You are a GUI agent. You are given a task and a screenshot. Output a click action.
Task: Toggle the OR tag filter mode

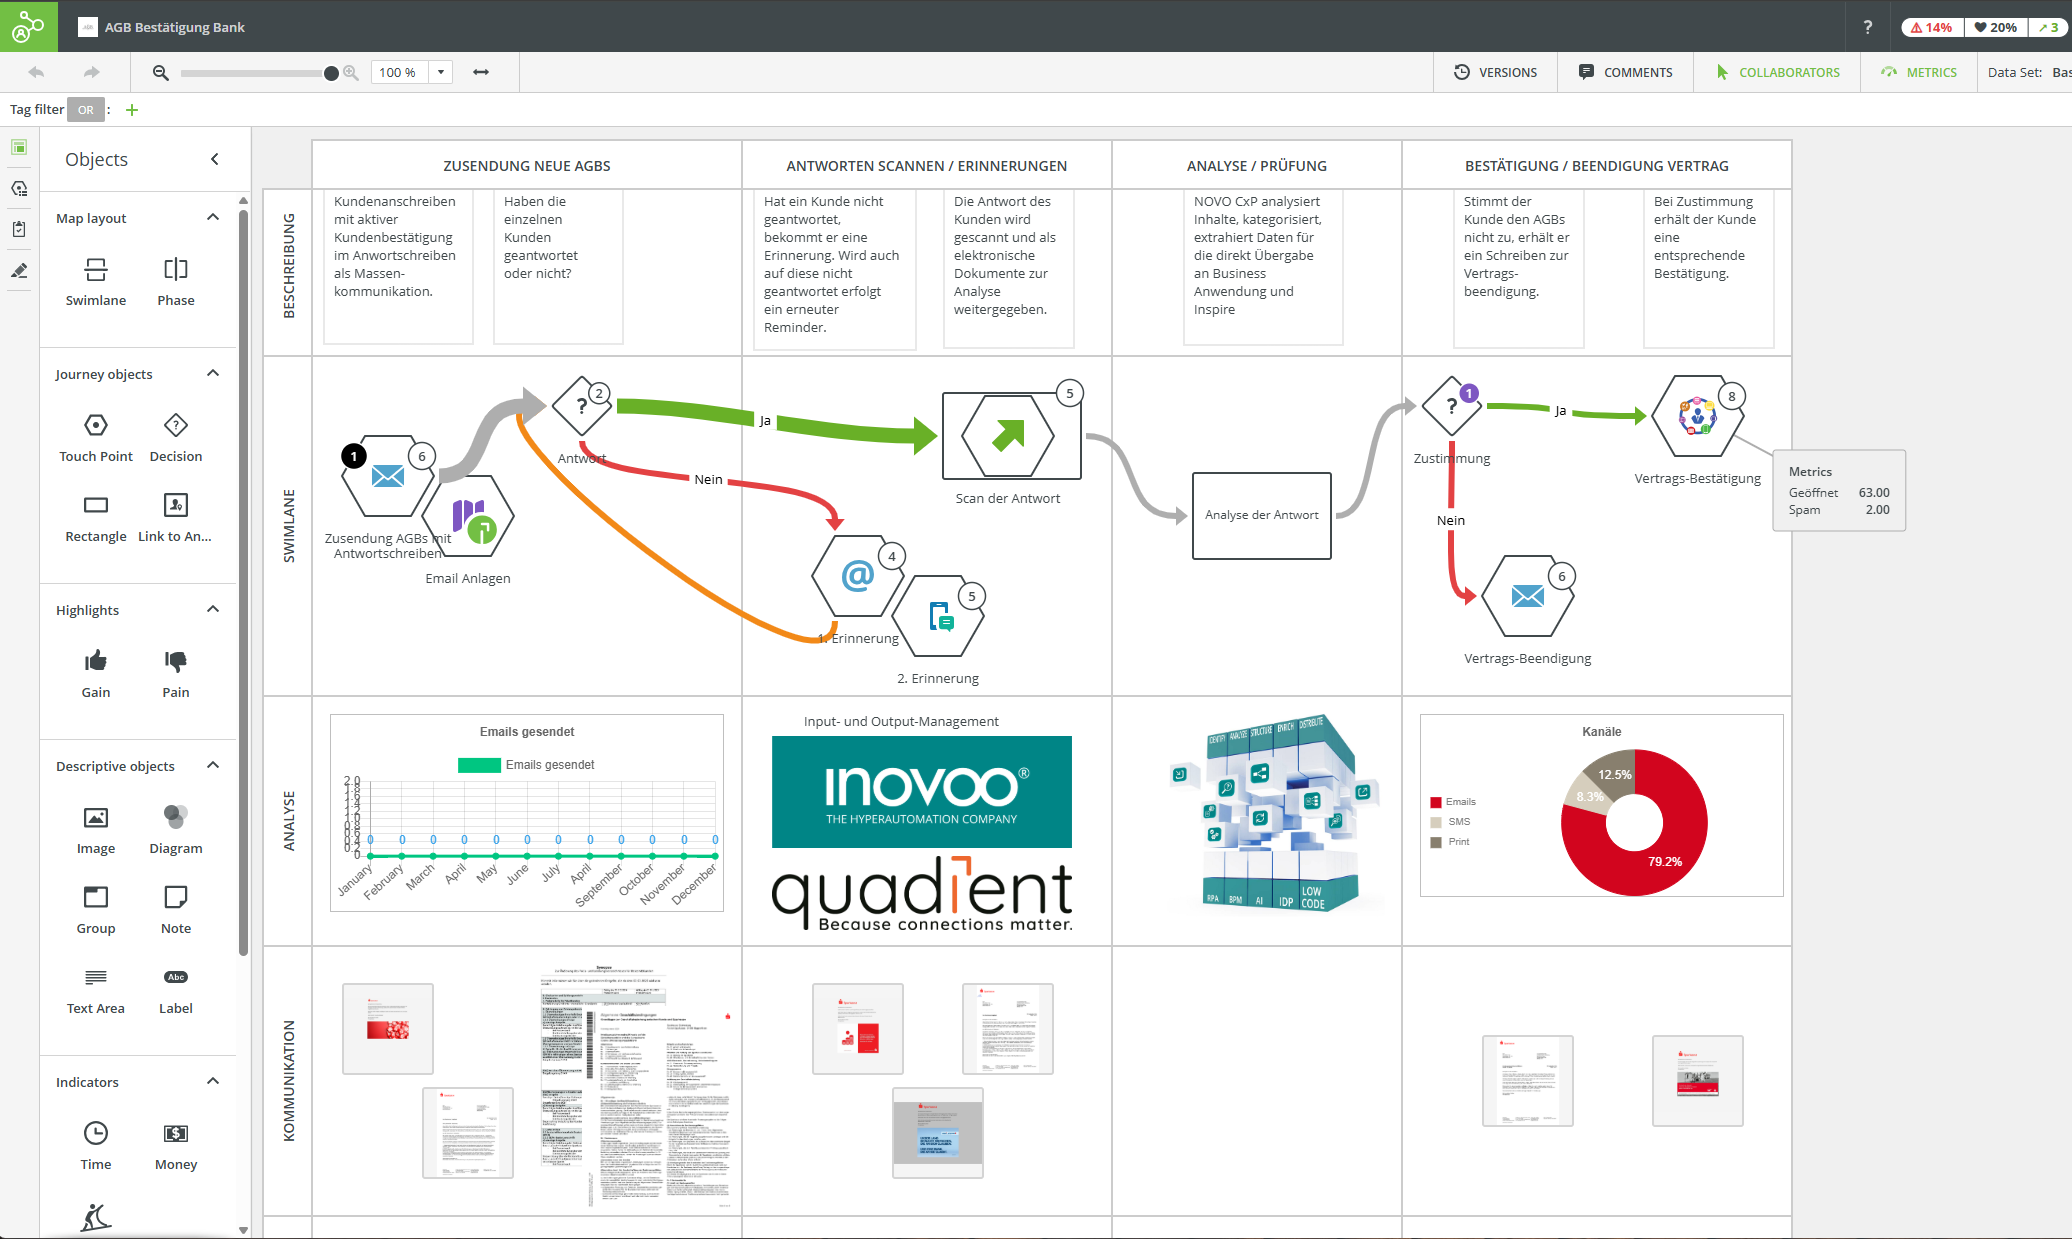[86, 110]
